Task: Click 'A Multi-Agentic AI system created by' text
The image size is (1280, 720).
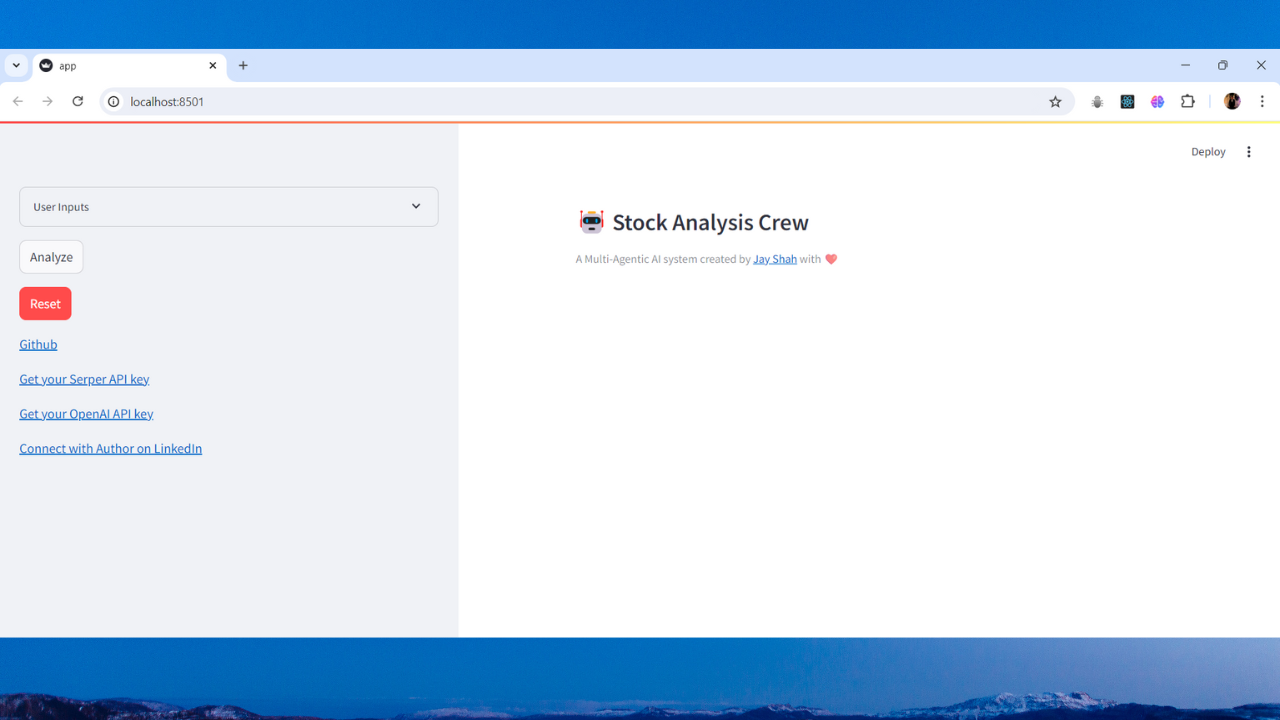Action: [663, 259]
